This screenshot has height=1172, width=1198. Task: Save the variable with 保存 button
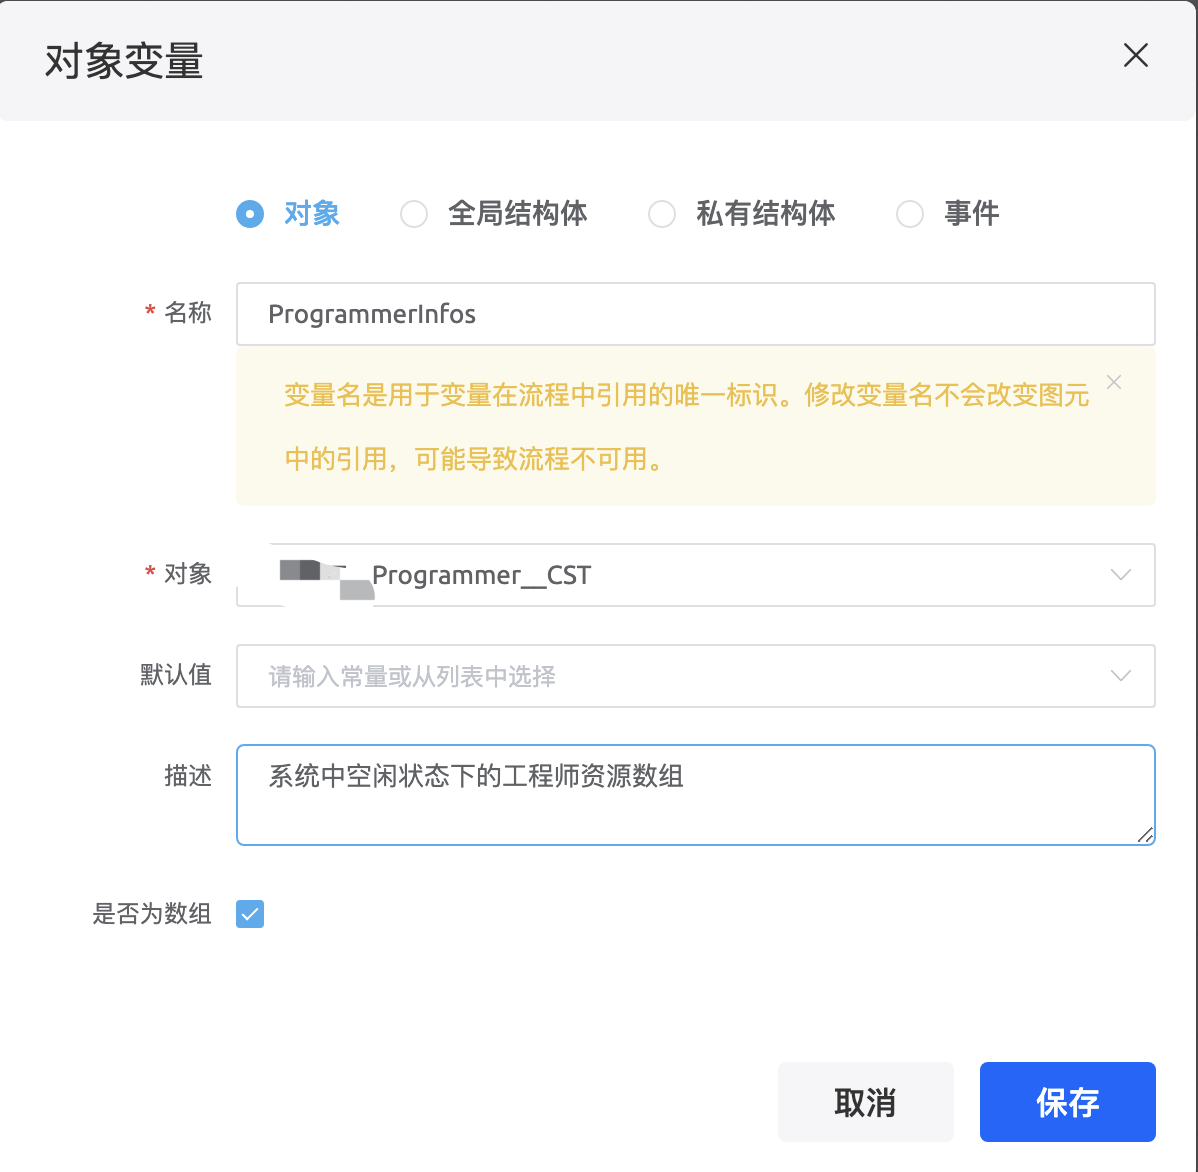click(x=1067, y=1102)
